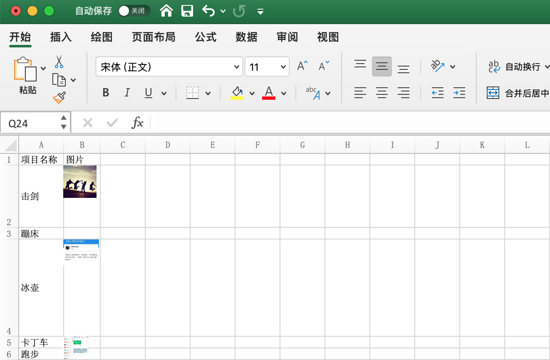Increase font size with larger A

(x=302, y=66)
